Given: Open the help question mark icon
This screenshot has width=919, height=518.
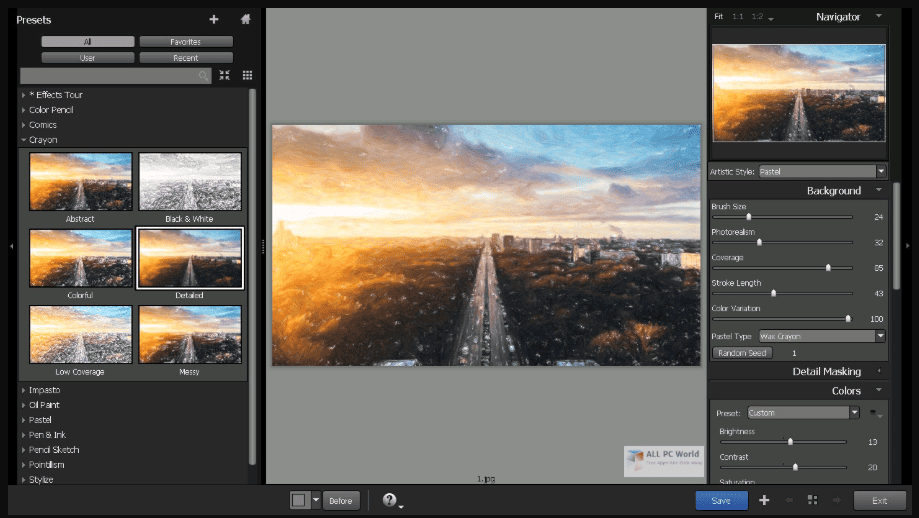Looking at the screenshot, I should point(389,500).
